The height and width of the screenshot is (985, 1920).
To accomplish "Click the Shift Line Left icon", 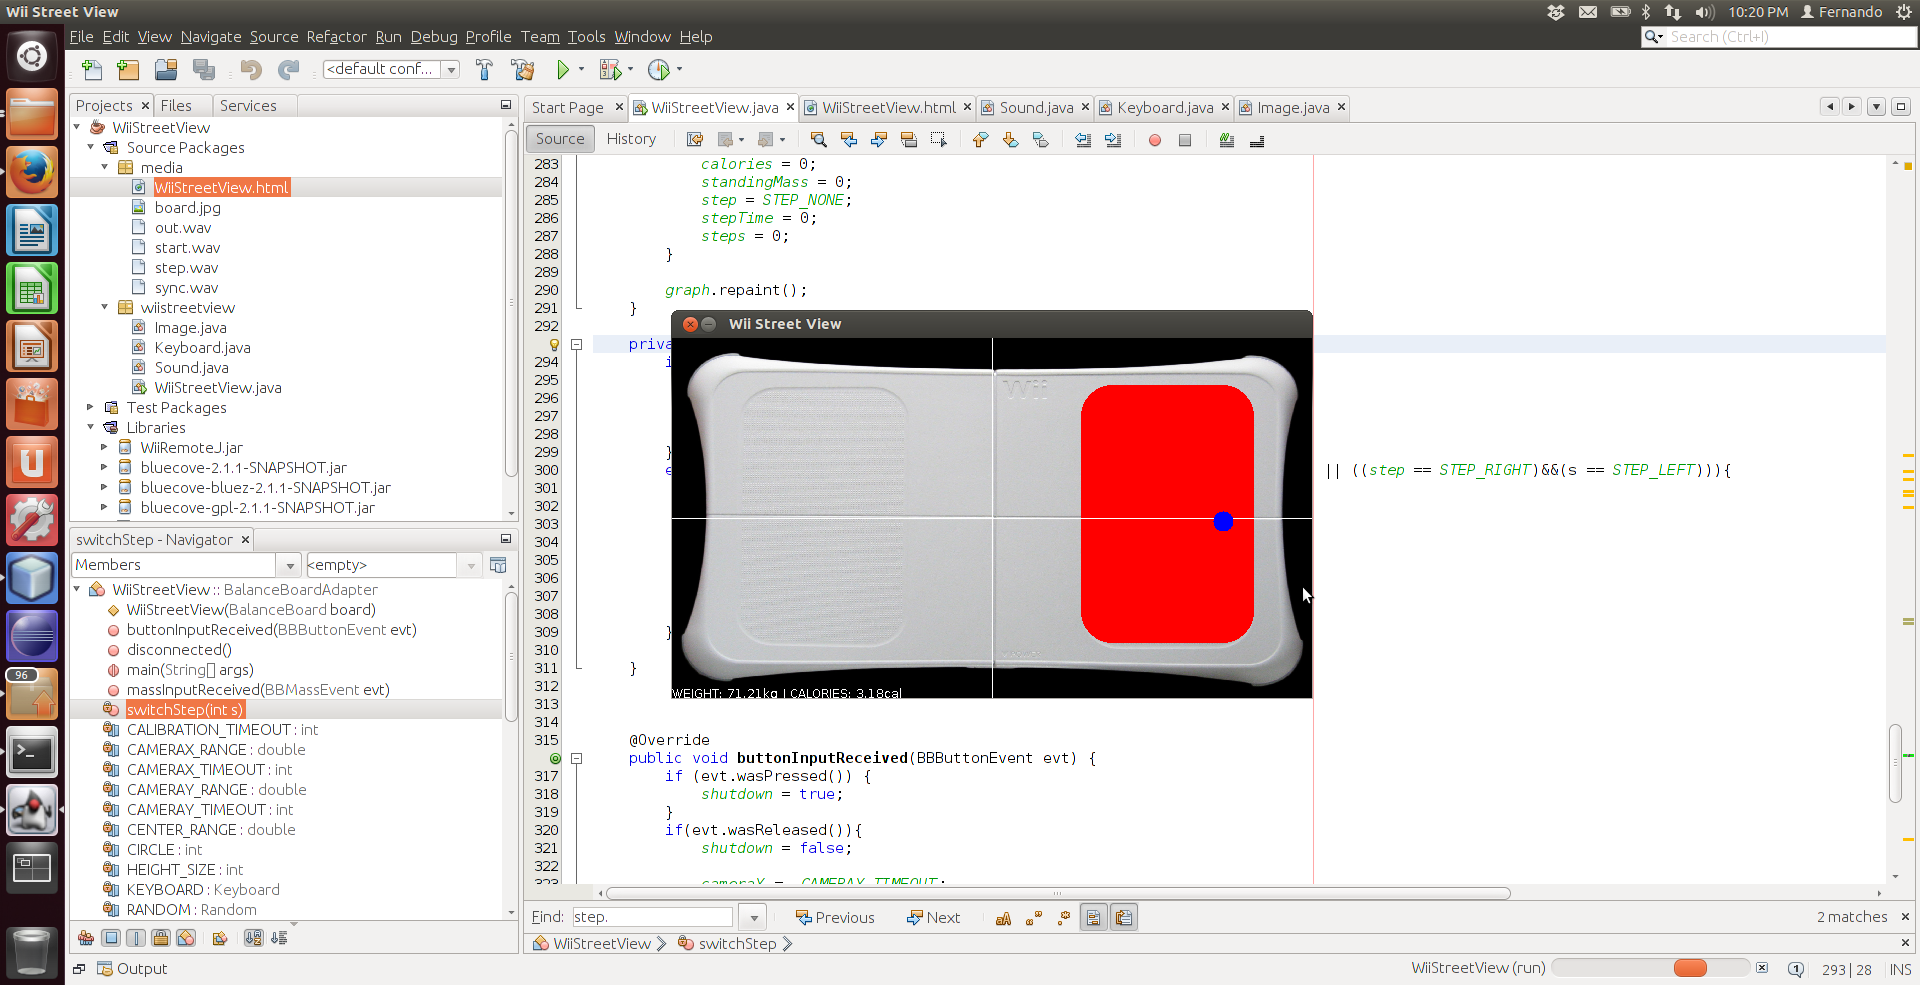I will [x=1083, y=139].
